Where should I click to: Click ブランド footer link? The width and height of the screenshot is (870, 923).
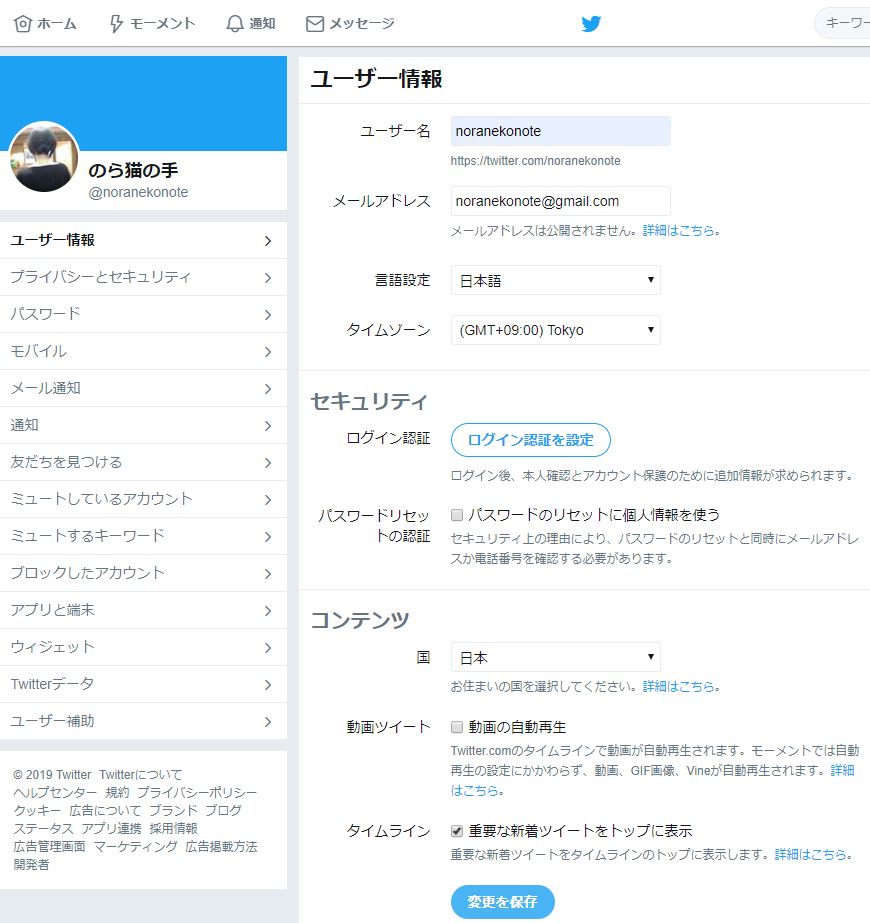tap(174, 811)
